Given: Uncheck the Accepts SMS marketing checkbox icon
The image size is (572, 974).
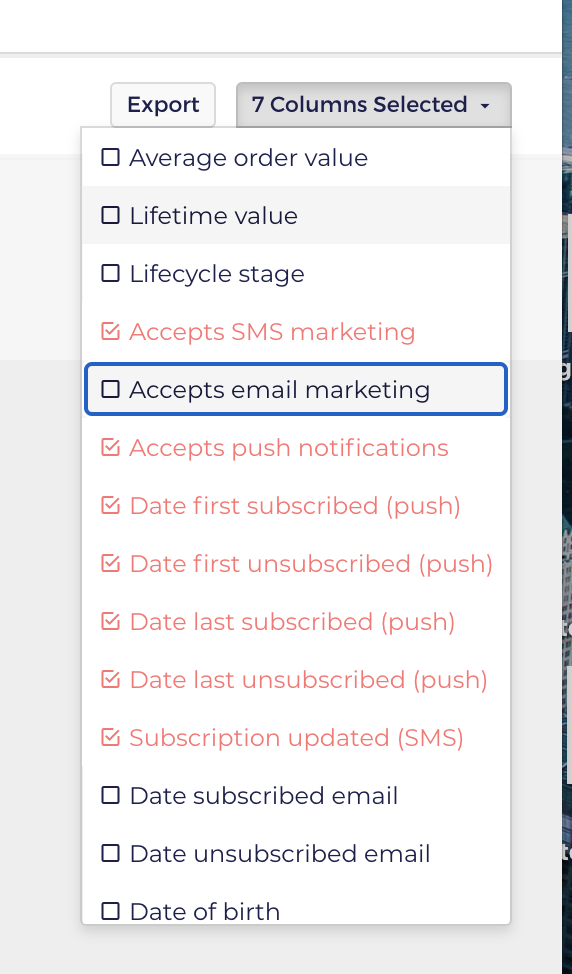Looking at the screenshot, I should click(110, 332).
